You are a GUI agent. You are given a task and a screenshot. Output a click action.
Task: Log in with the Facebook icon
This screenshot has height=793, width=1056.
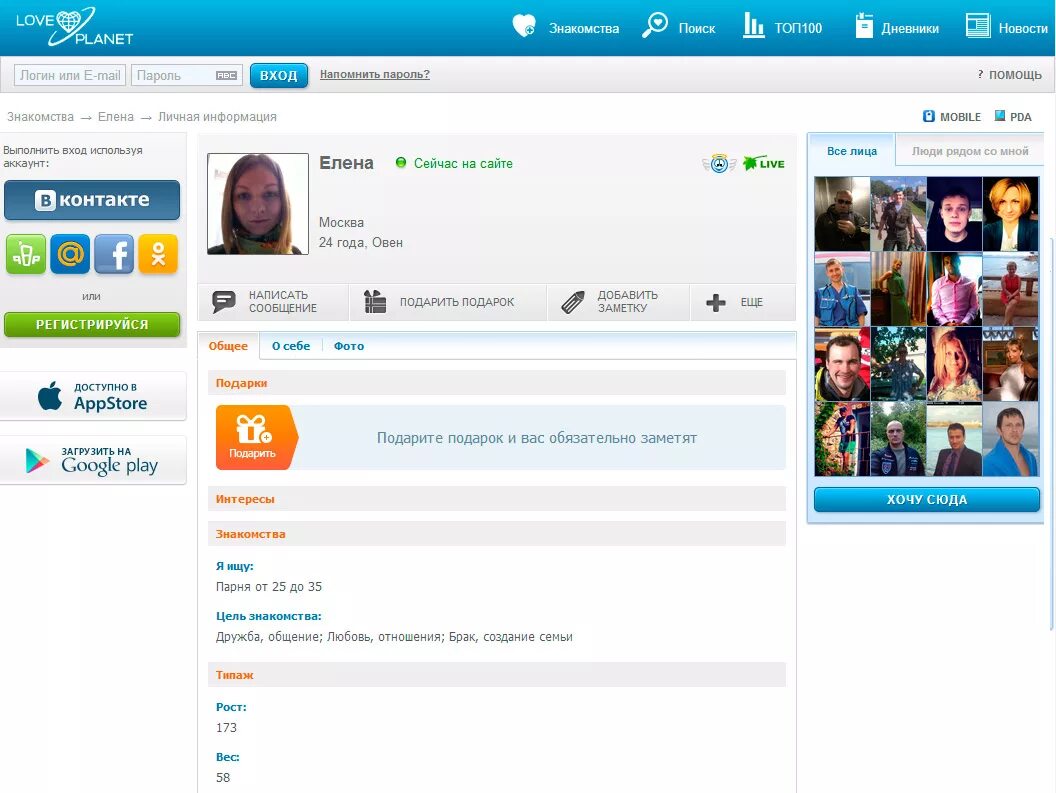(x=114, y=254)
